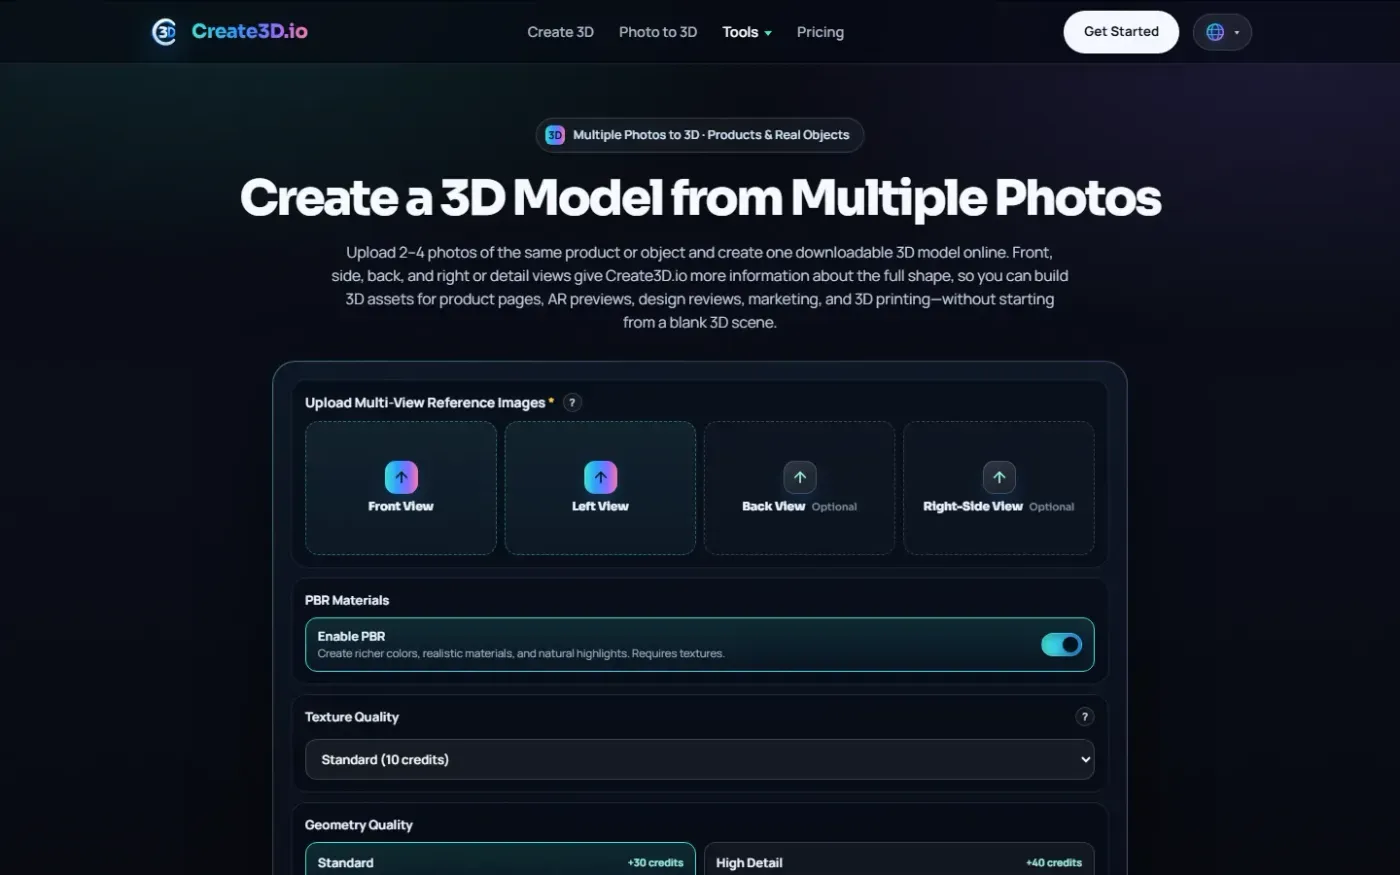Click the Create3D.io logo icon
This screenshot has width=1400, height=875.
[164, 32]
